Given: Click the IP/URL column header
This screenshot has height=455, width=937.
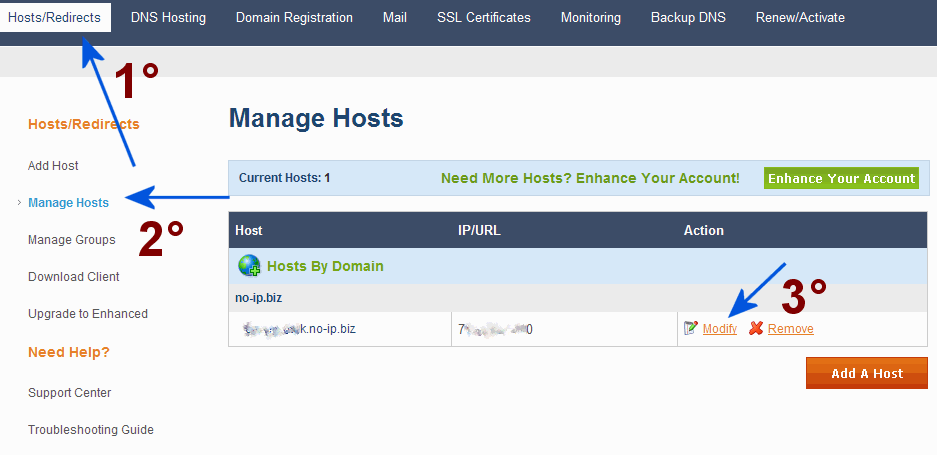Looking at the screenshot, I should [479, 230].
